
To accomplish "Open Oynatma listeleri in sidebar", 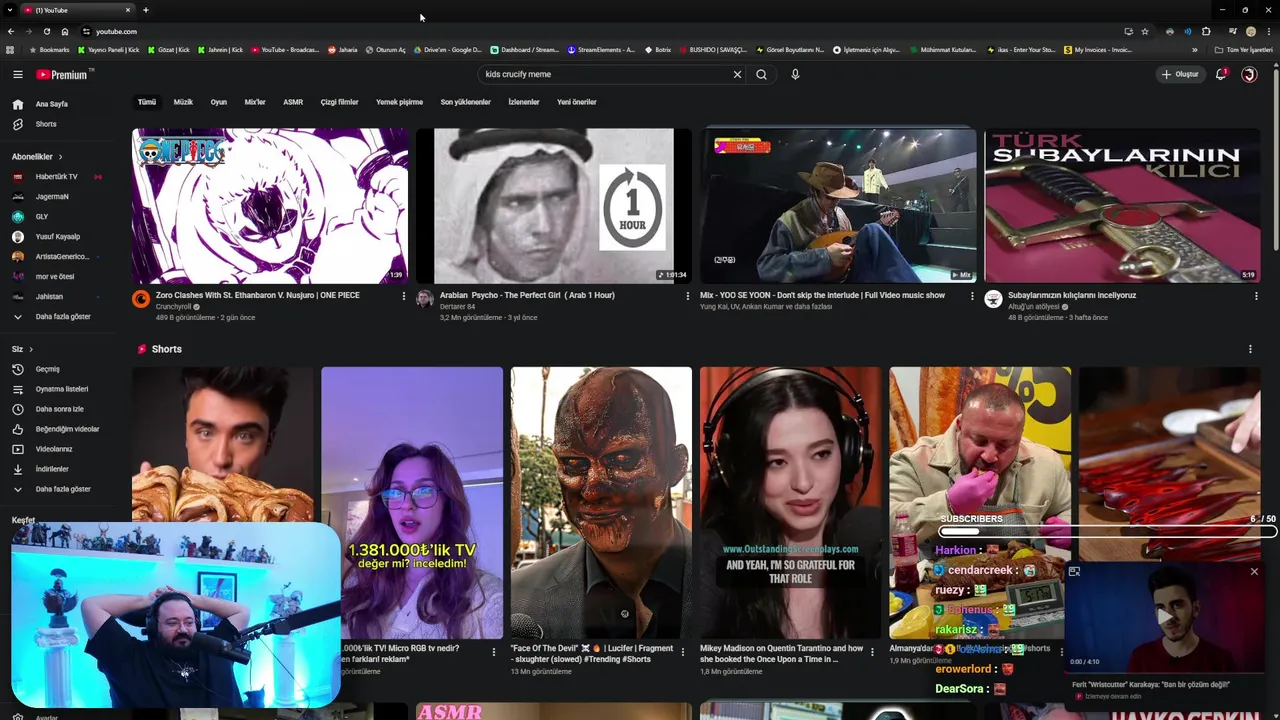I will pyautogui.click(x=61, y=389).
